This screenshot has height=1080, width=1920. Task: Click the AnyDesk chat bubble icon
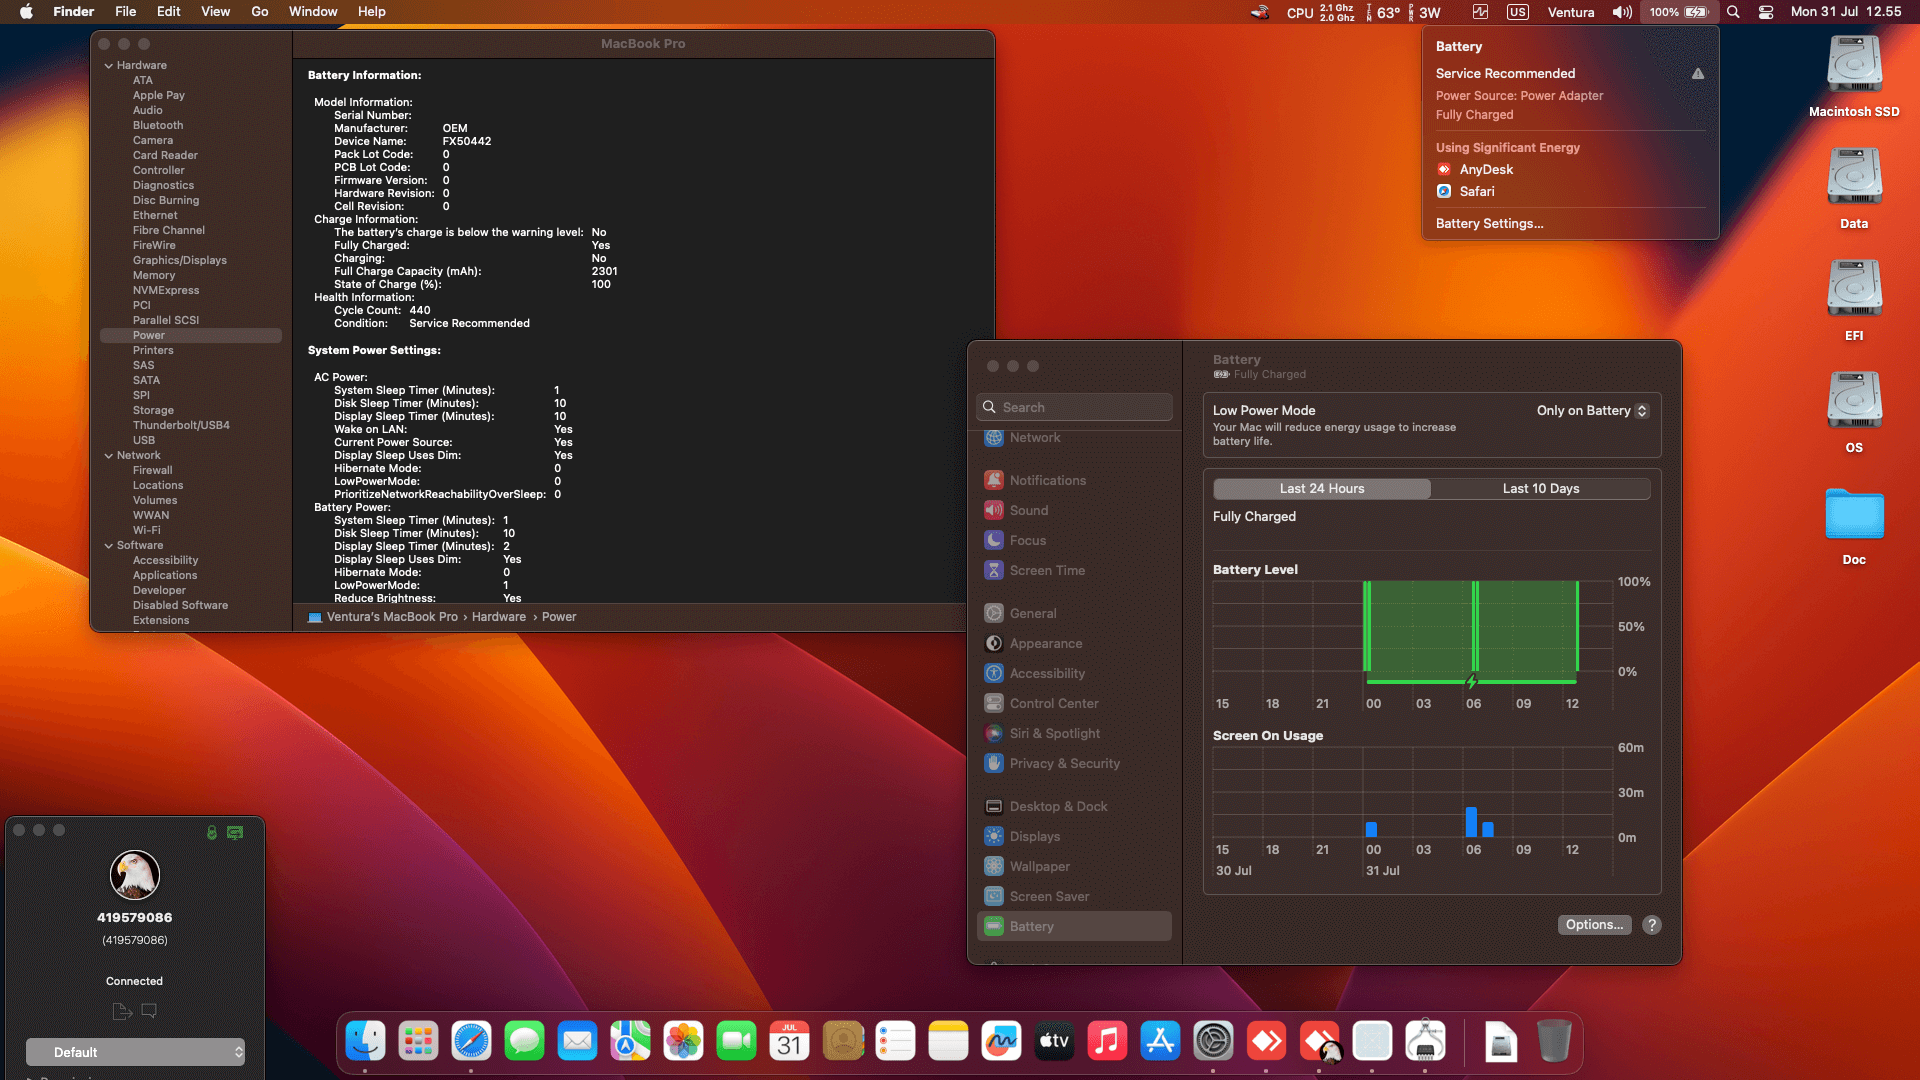149,1011
